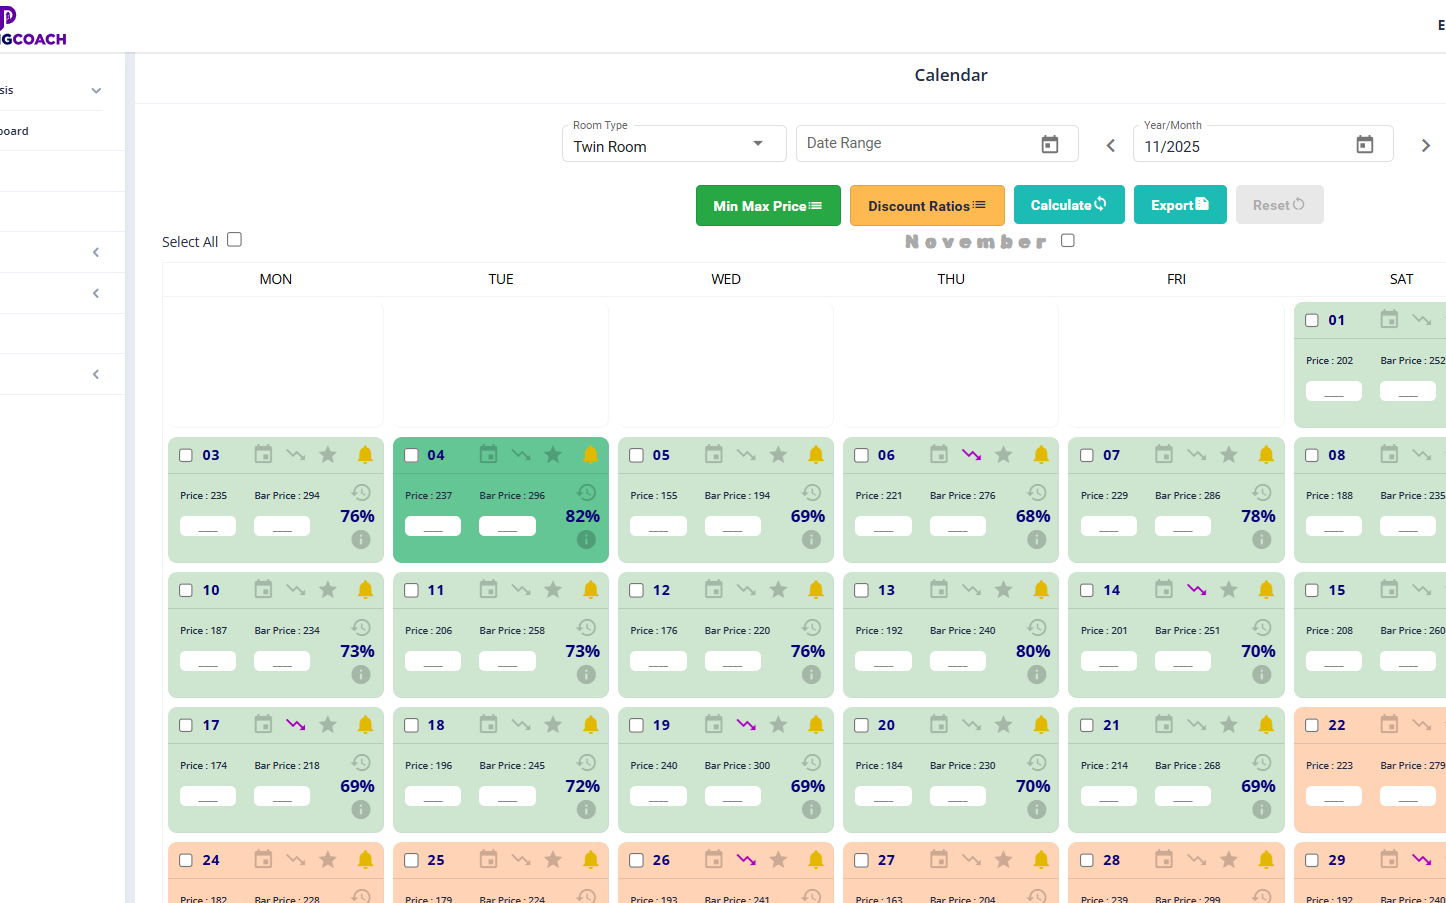Click the price input field on day 11
This screenshot has height=903, width=1446.
pyautogui.click(x=432, y=661)
